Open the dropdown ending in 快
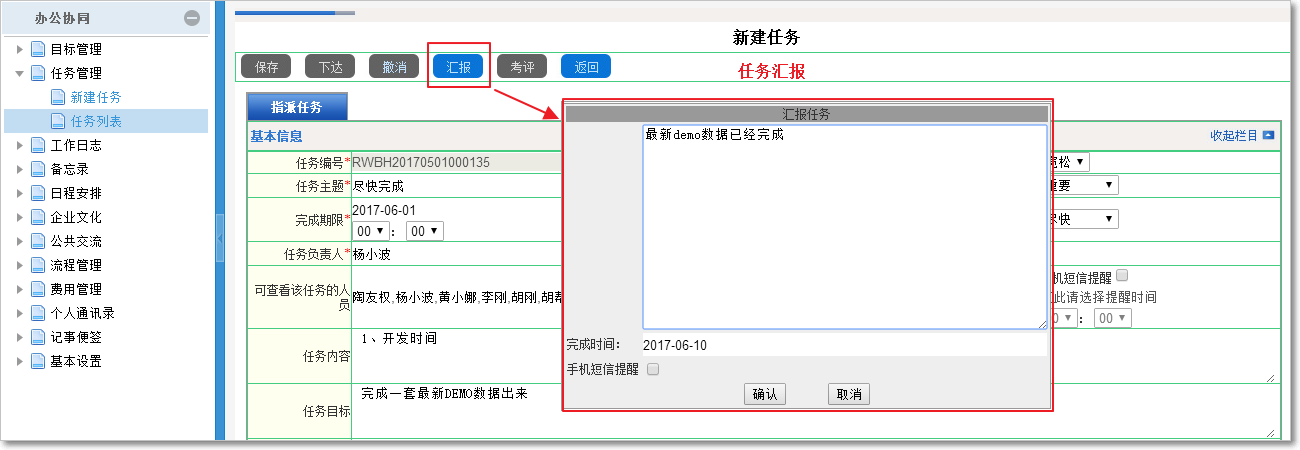1300x450 pixels. [1082, 219]
